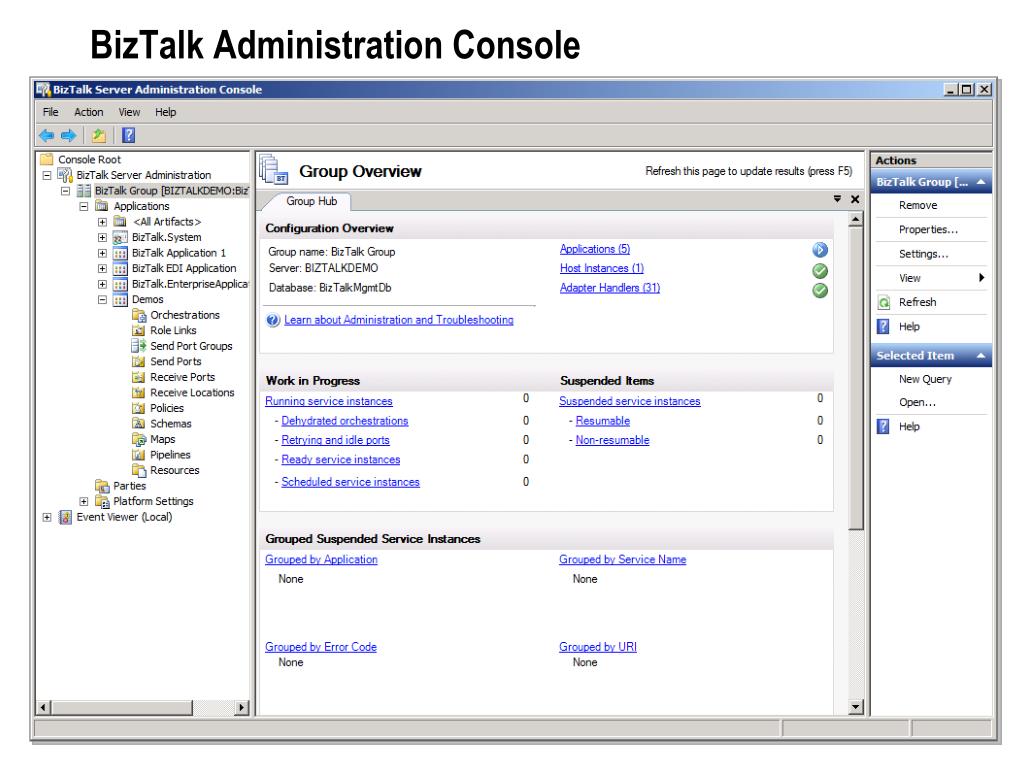Click the Policies icon
Viewport: 1024px width, 768px height.
(138, 408)
